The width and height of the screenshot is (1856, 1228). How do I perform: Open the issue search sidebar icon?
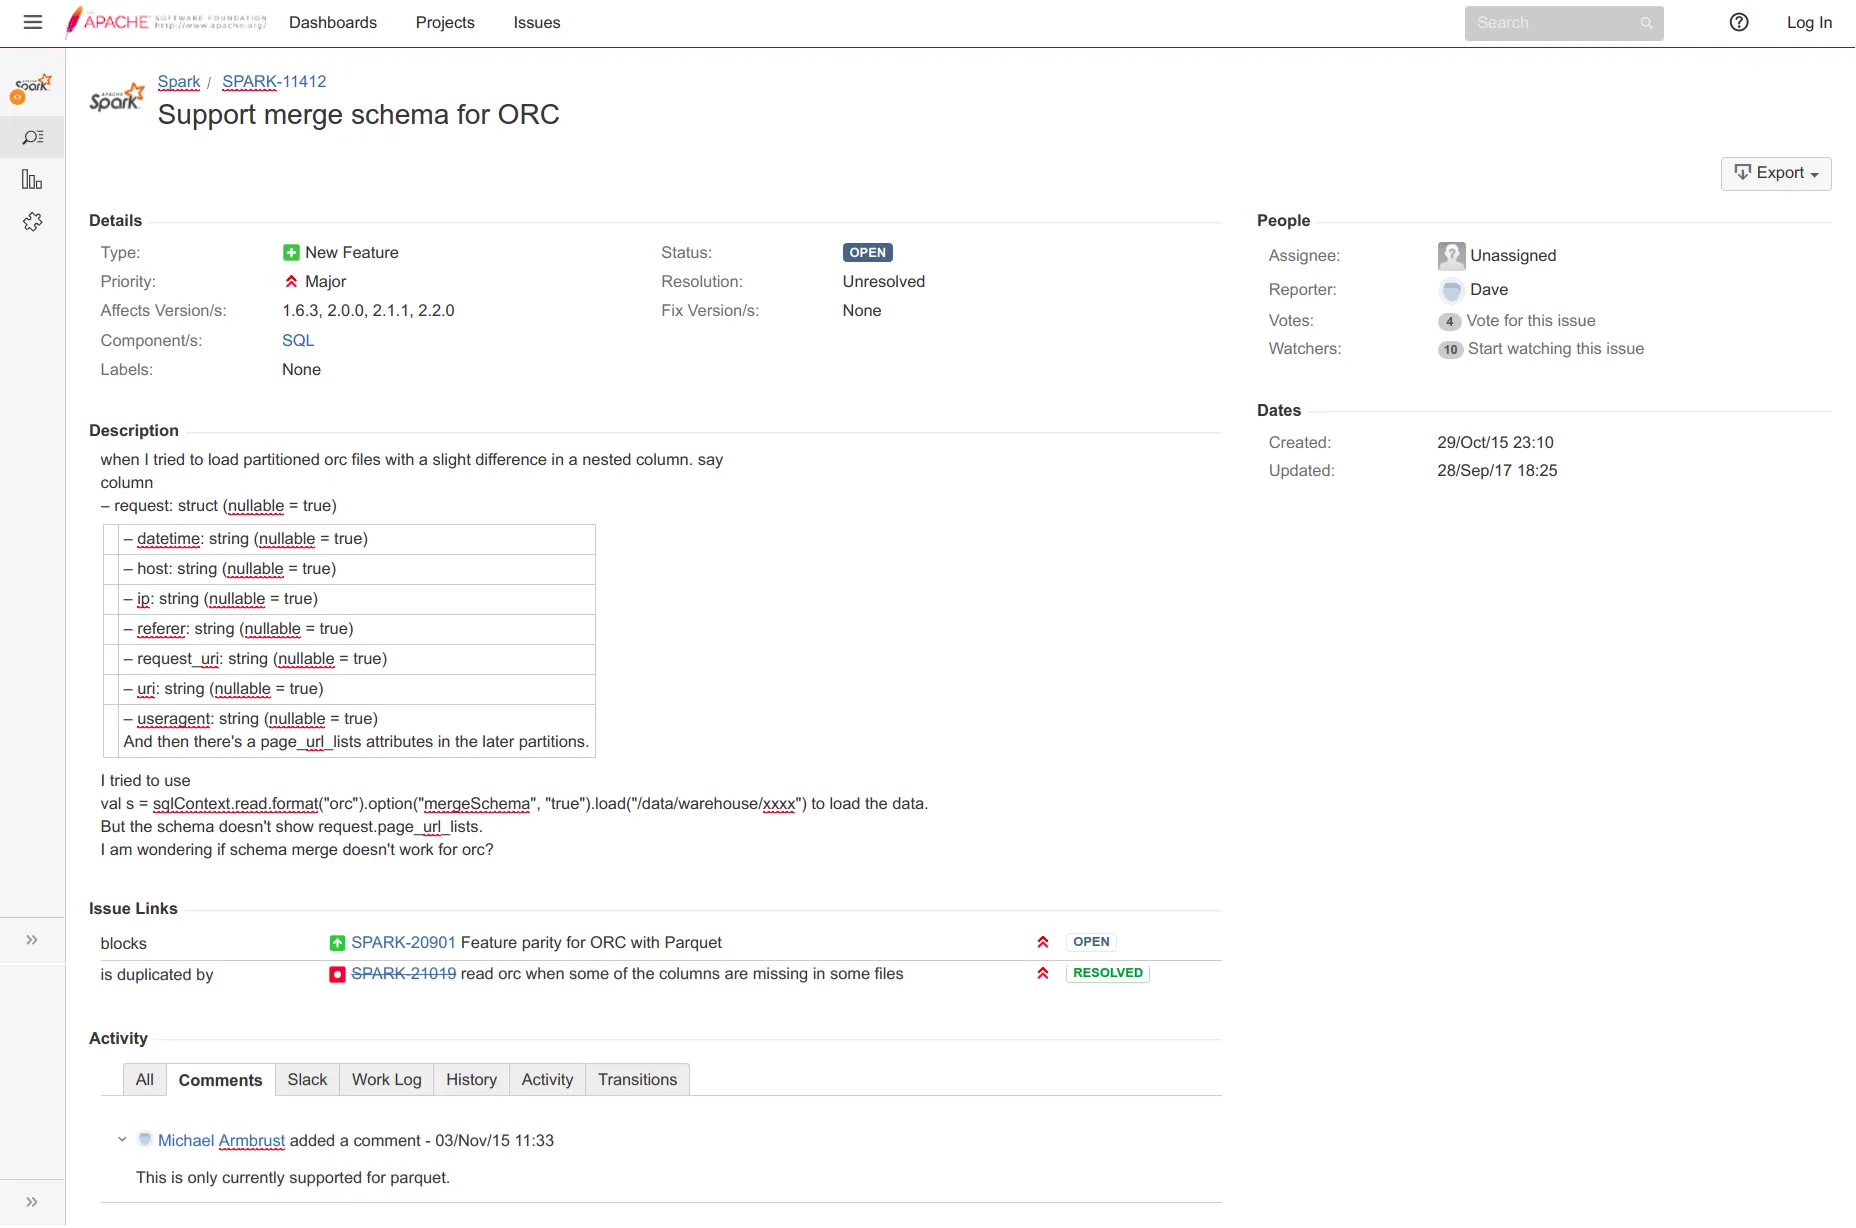click(x=33, y=137)
